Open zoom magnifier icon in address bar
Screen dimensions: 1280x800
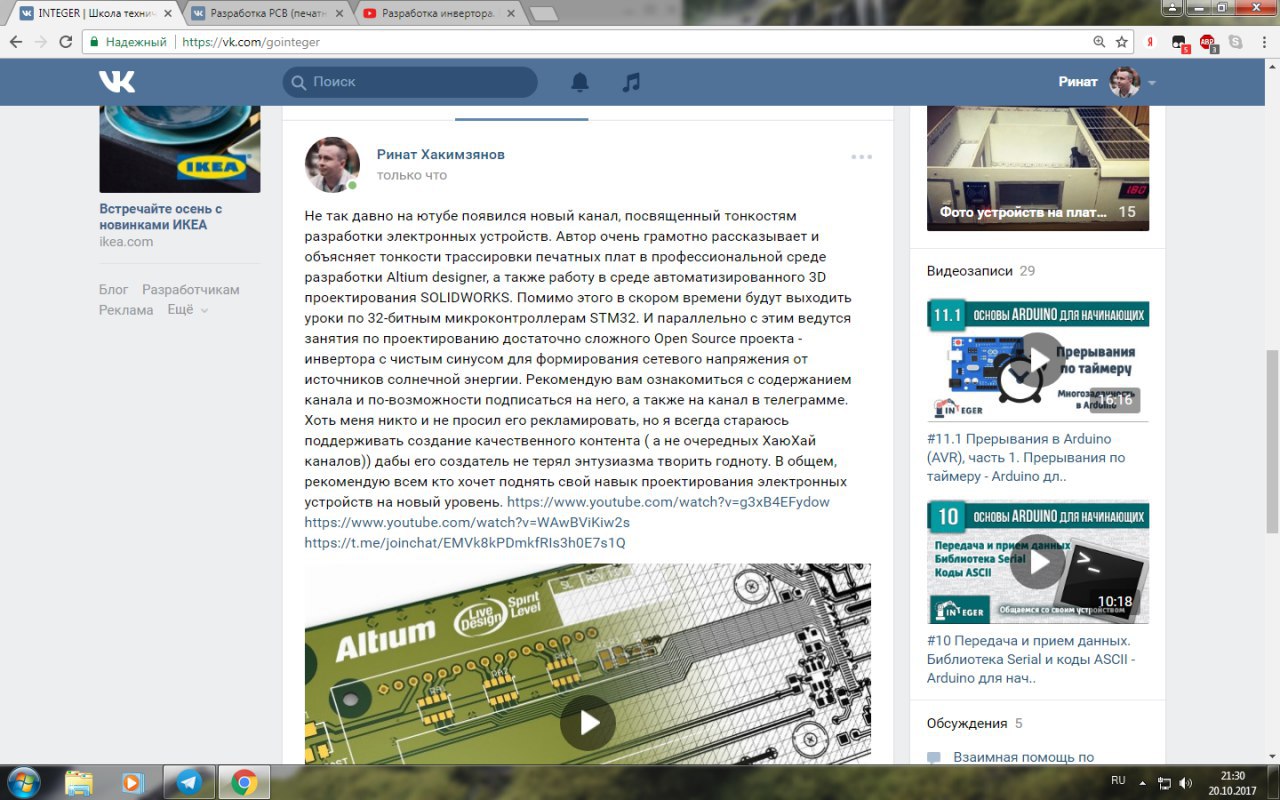[1100, 42]
